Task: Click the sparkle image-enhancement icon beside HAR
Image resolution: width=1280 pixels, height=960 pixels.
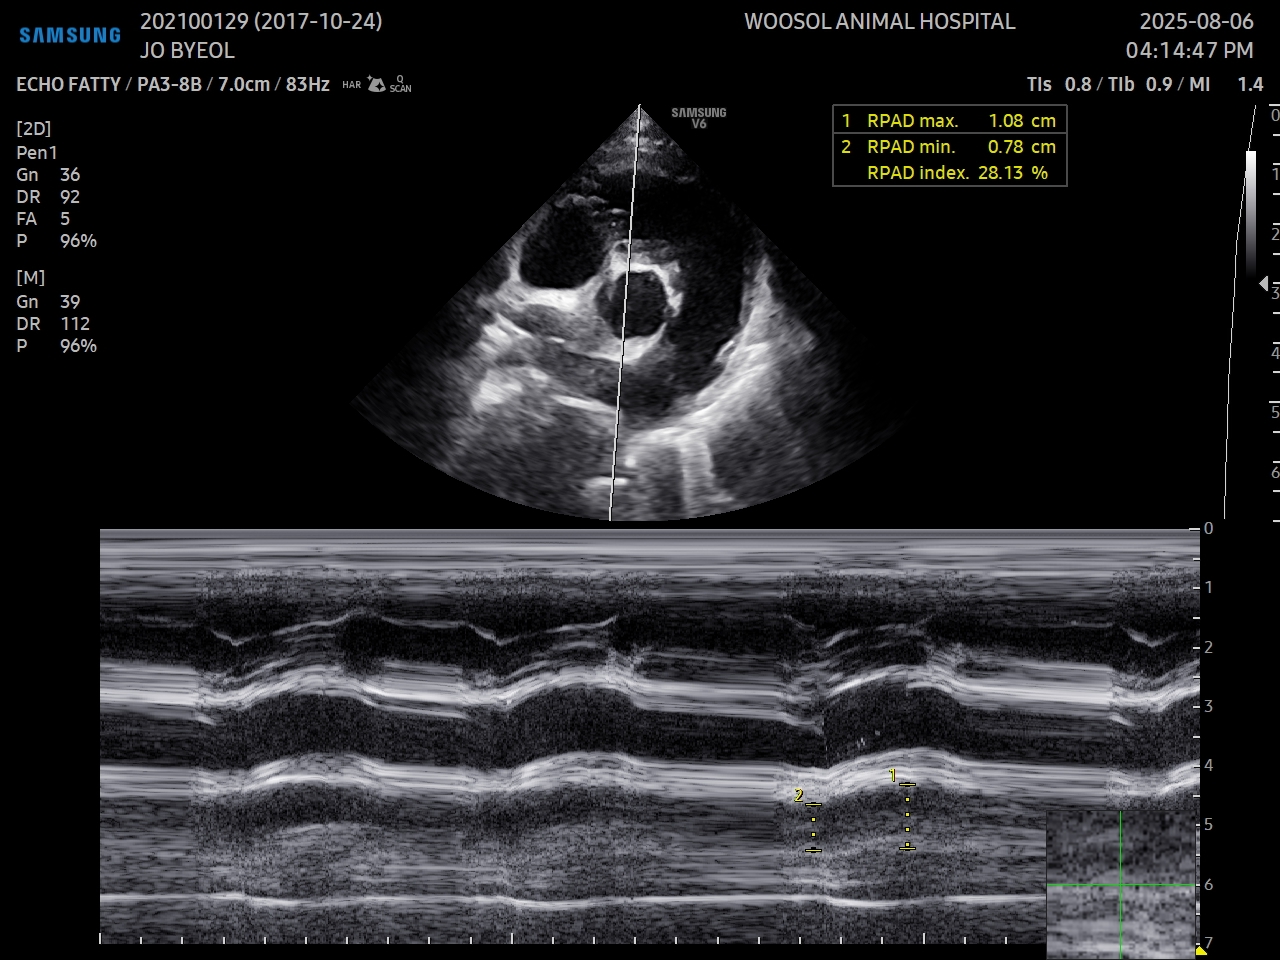Action: pyautogui.click(x=376, y=84)
